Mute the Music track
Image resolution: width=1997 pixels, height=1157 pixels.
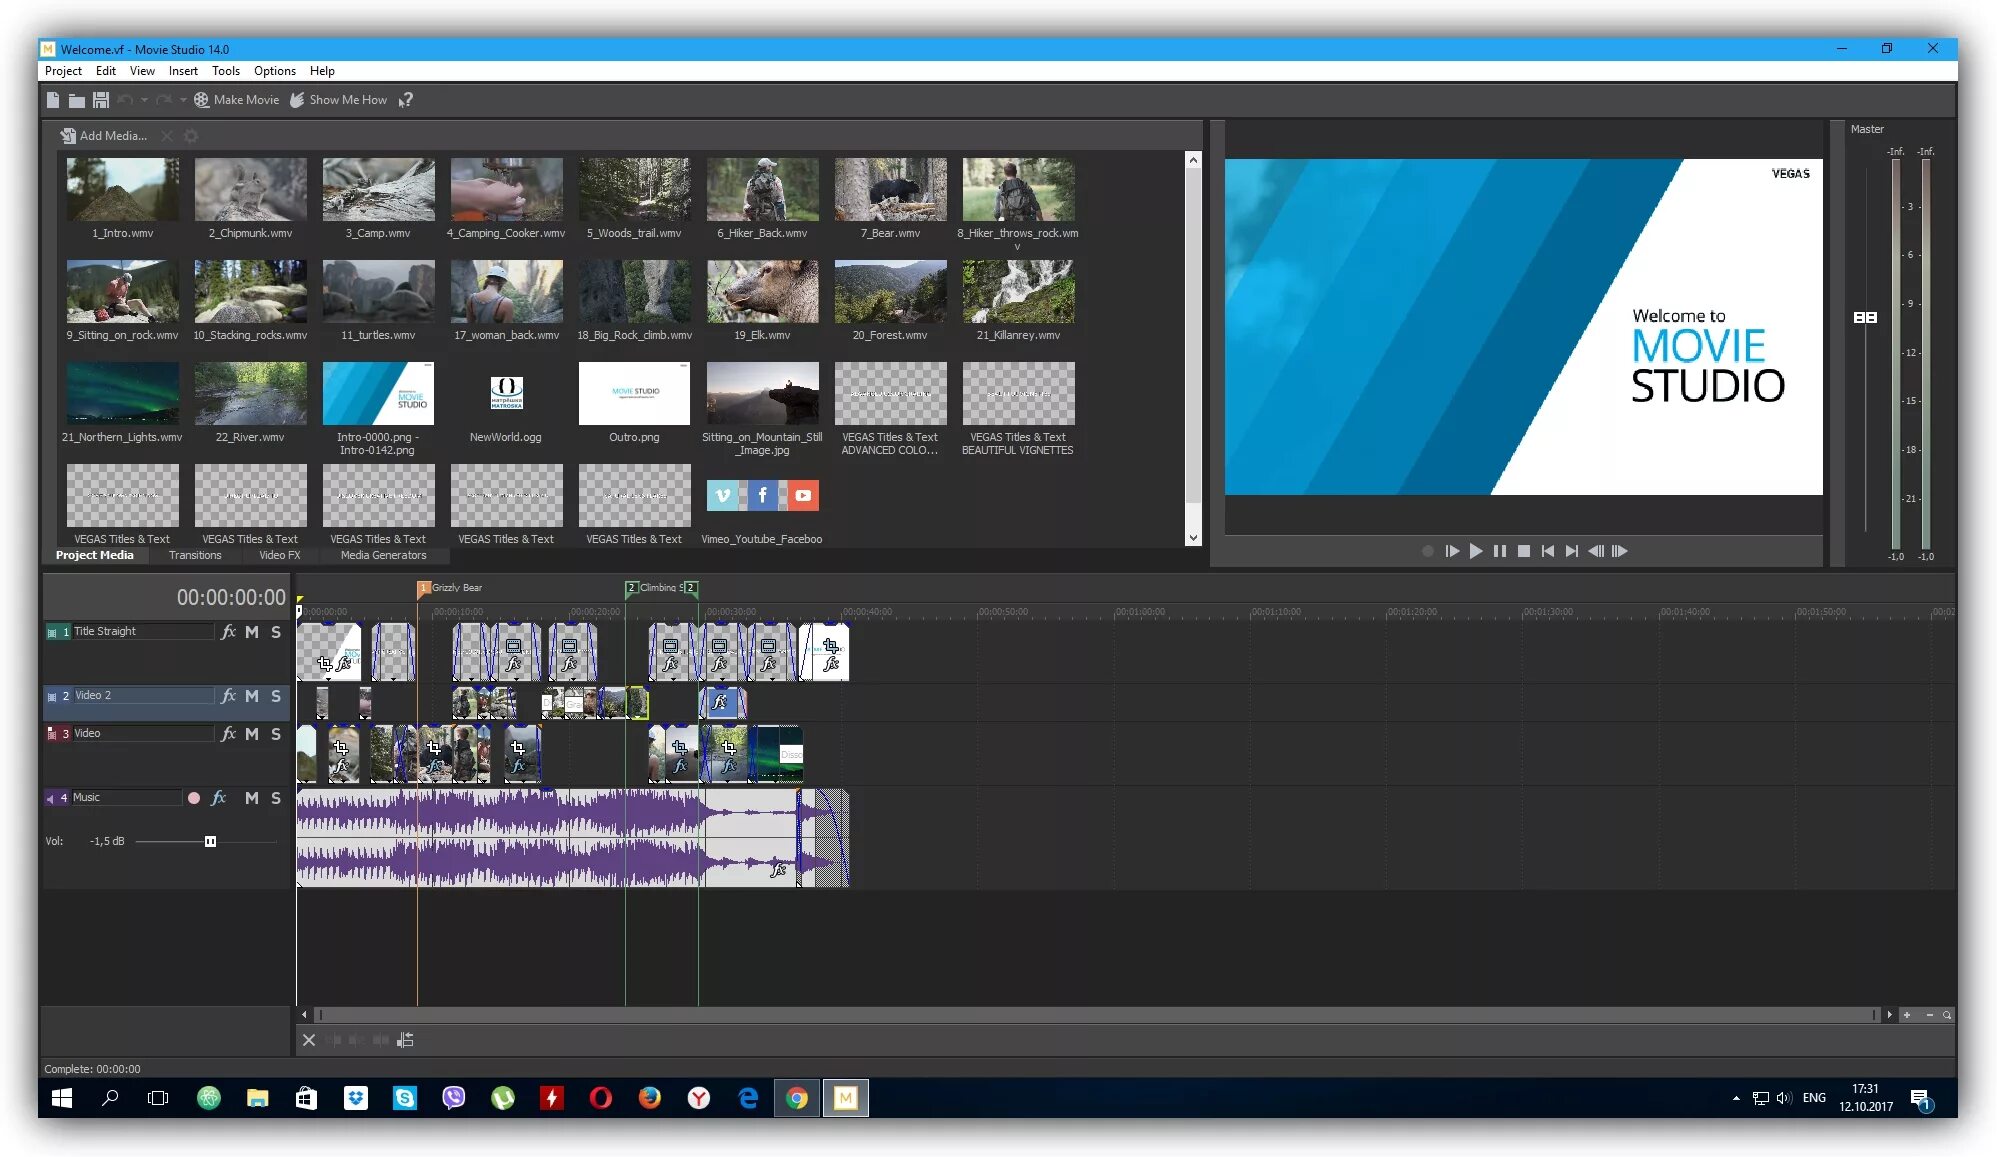click(251, 798)
